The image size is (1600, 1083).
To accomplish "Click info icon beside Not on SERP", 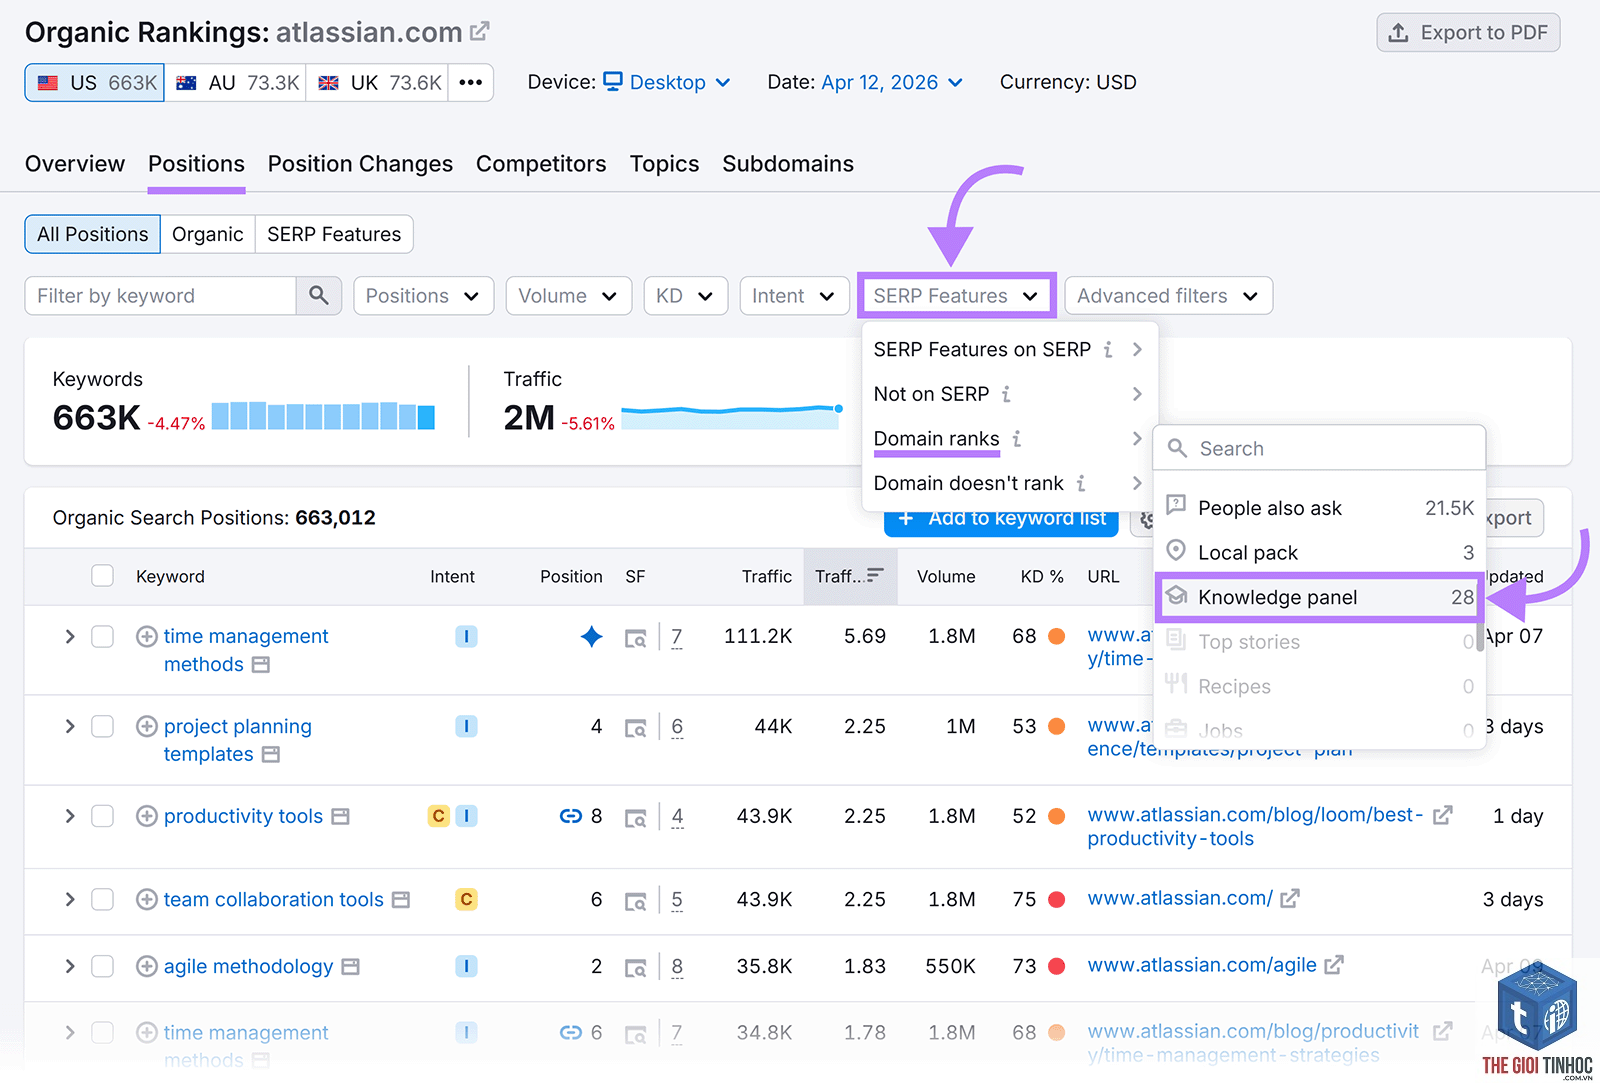I will pyautogui.click(x=1006, y=394).
